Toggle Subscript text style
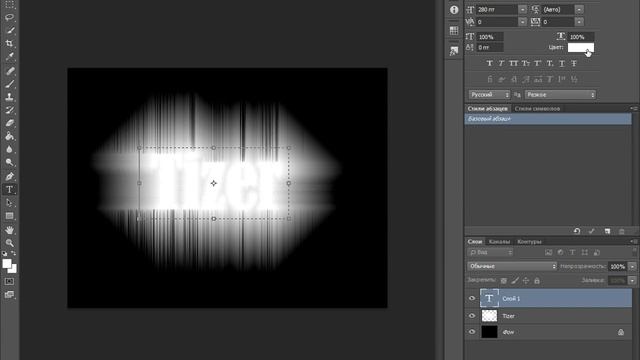The width and height of the screenshot is (640, 360). pyautogui.click(x=550, y=63)
